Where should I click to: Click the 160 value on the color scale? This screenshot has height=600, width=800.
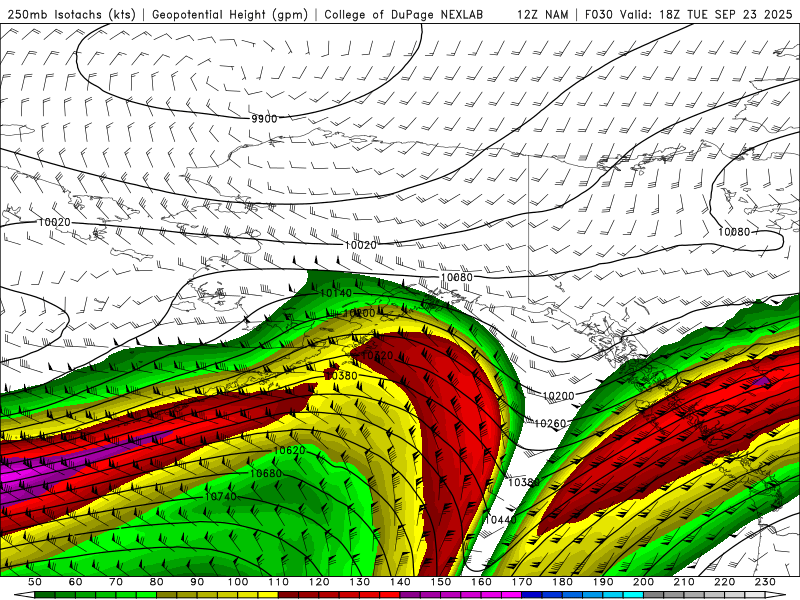[x=481, y=582]
